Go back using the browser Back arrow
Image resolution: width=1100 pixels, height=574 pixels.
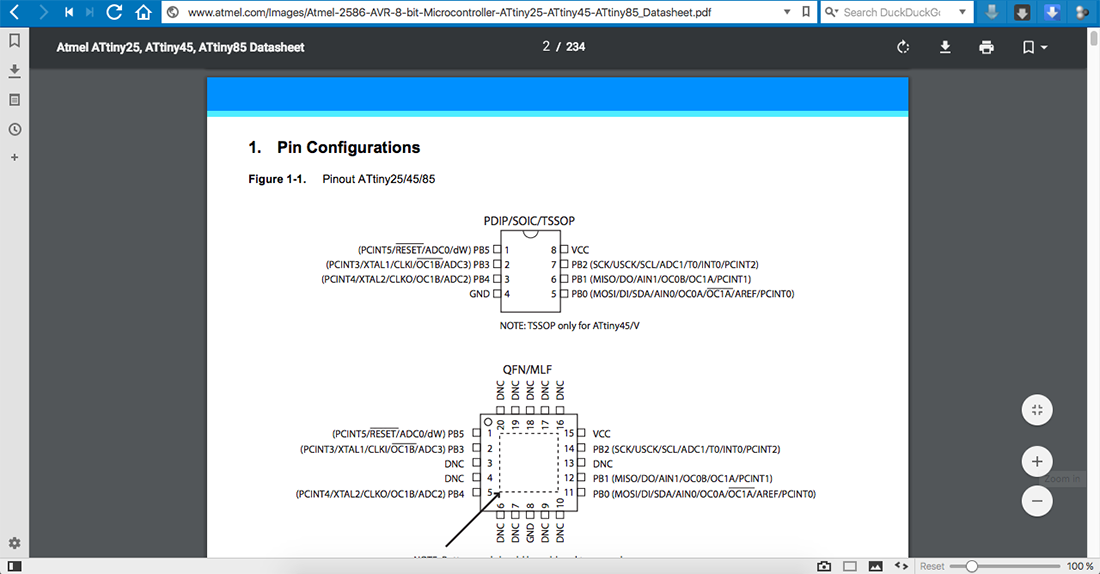15,12
